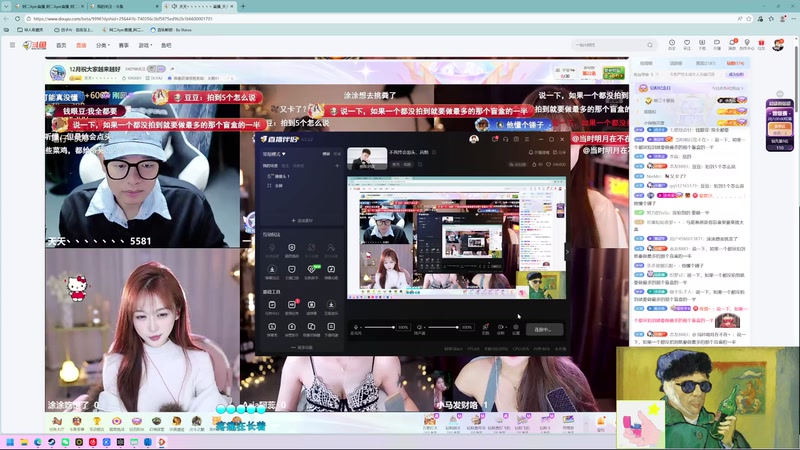
Task: Expand the 游戏 dropdown in the navbar
Action: point(145,45)
